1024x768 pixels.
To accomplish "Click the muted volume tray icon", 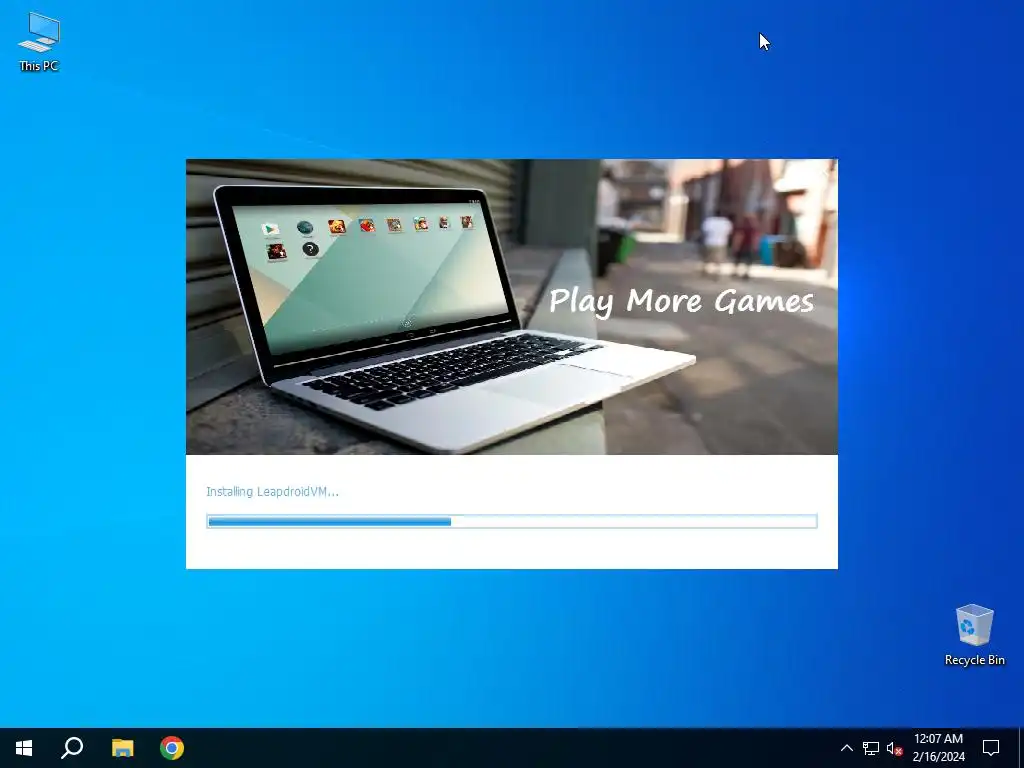I will pos(894,748).
